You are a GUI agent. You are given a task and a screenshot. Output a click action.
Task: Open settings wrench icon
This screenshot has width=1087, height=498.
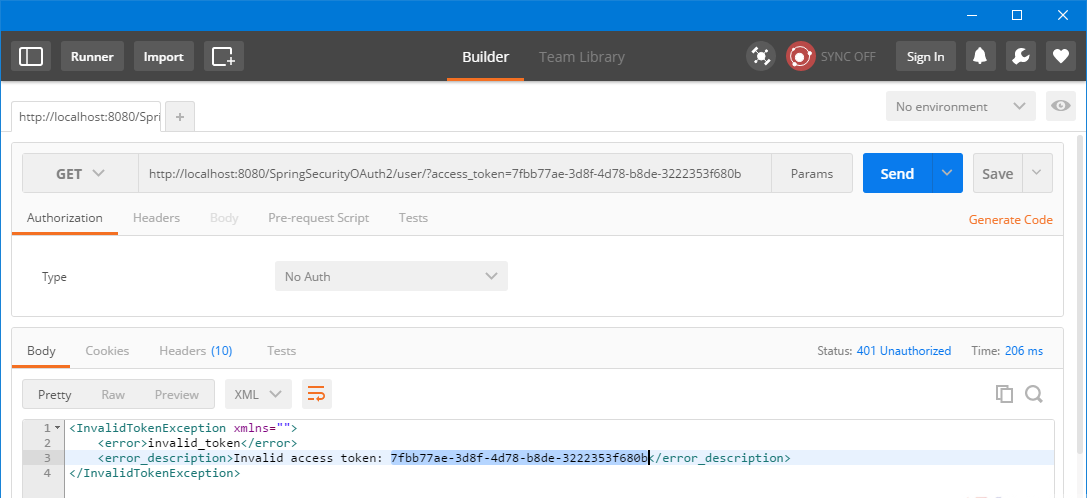(1020, 57)
